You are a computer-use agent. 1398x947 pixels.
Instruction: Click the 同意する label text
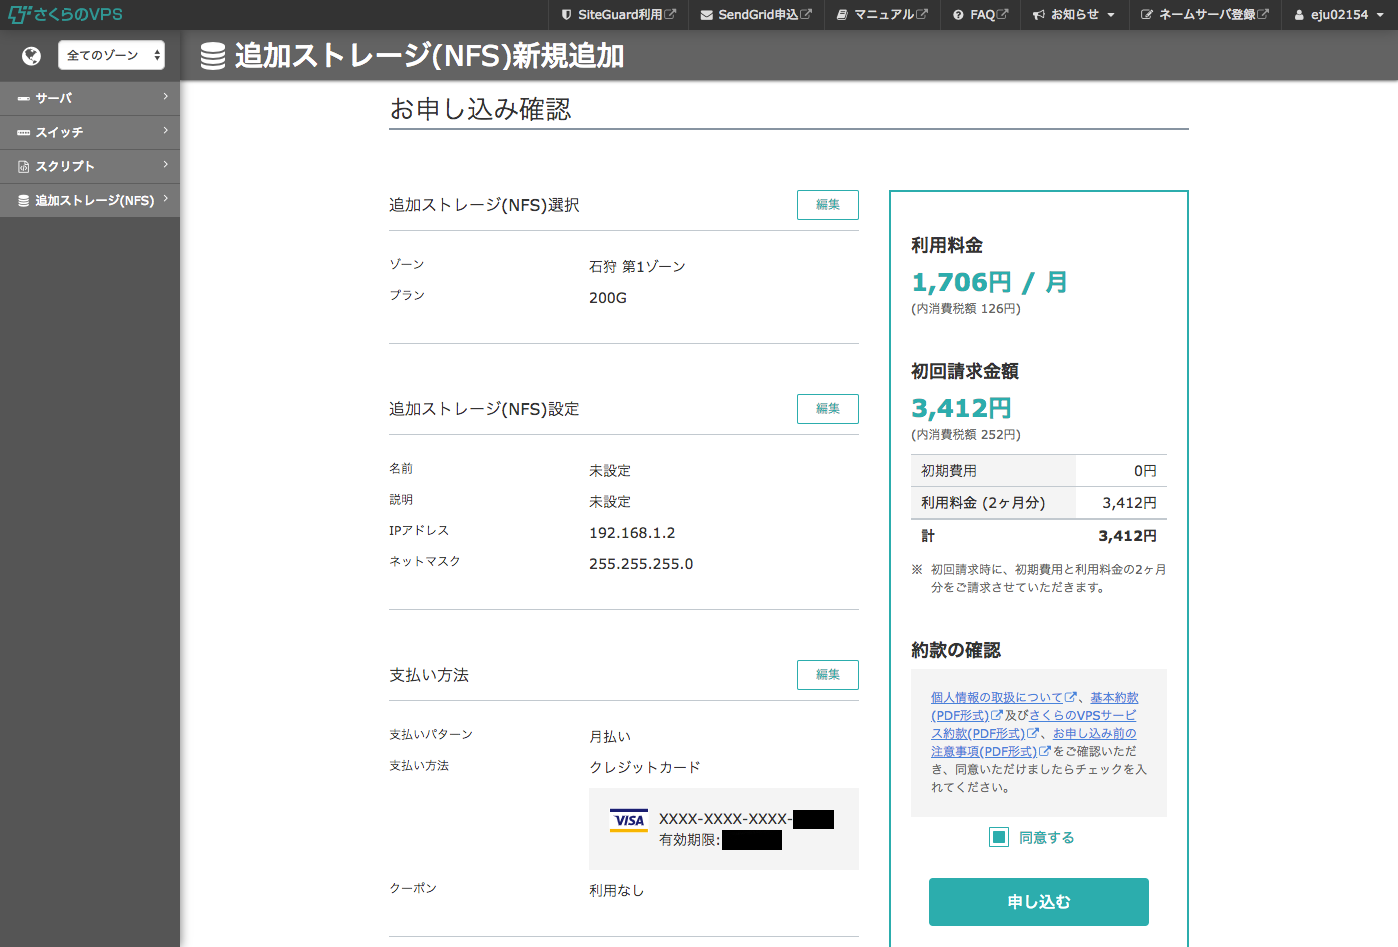click(x=1047, y=838)
